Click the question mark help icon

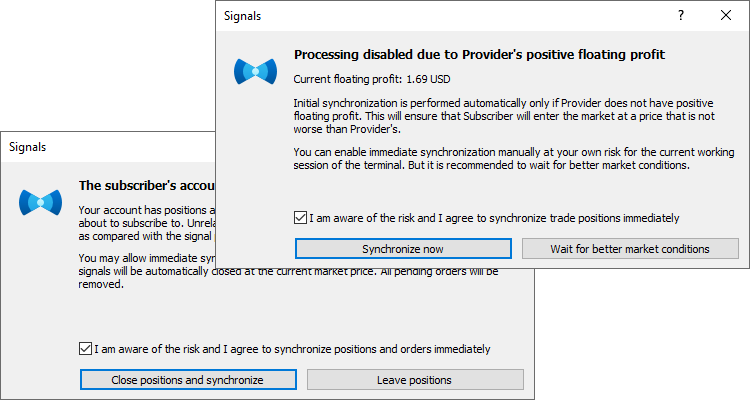pos(681,15)
